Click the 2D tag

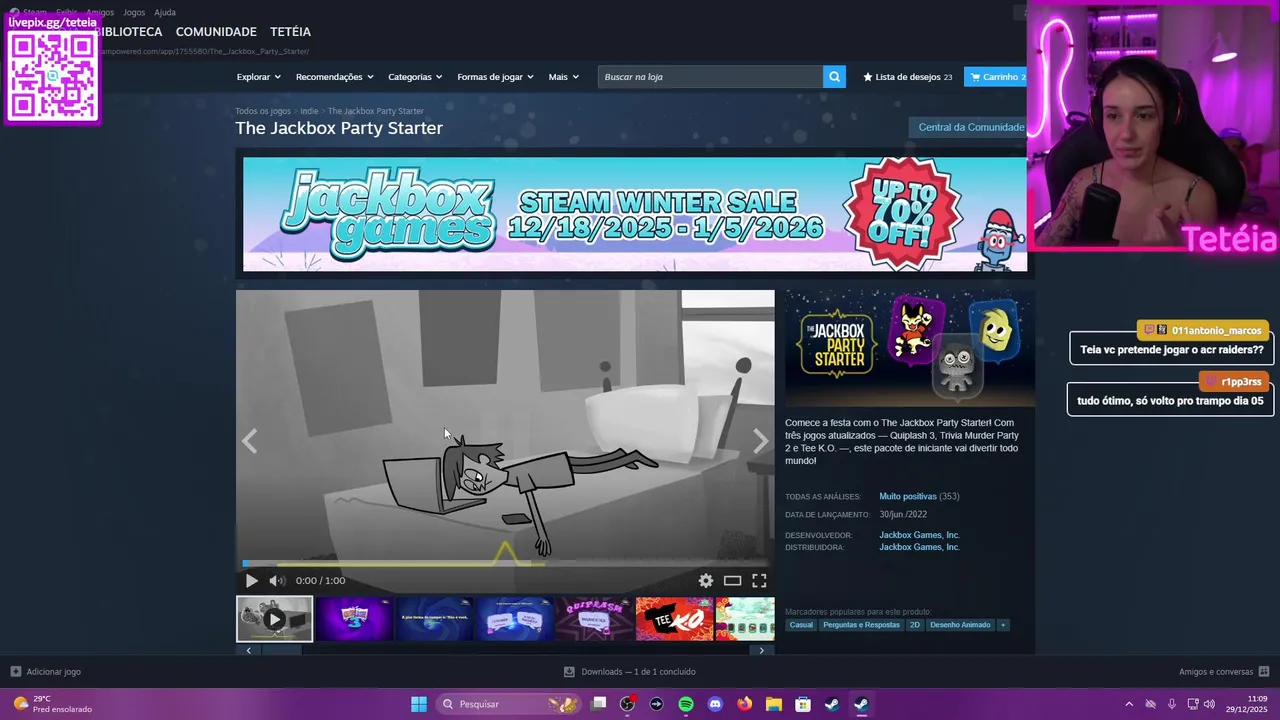point(914,625)
